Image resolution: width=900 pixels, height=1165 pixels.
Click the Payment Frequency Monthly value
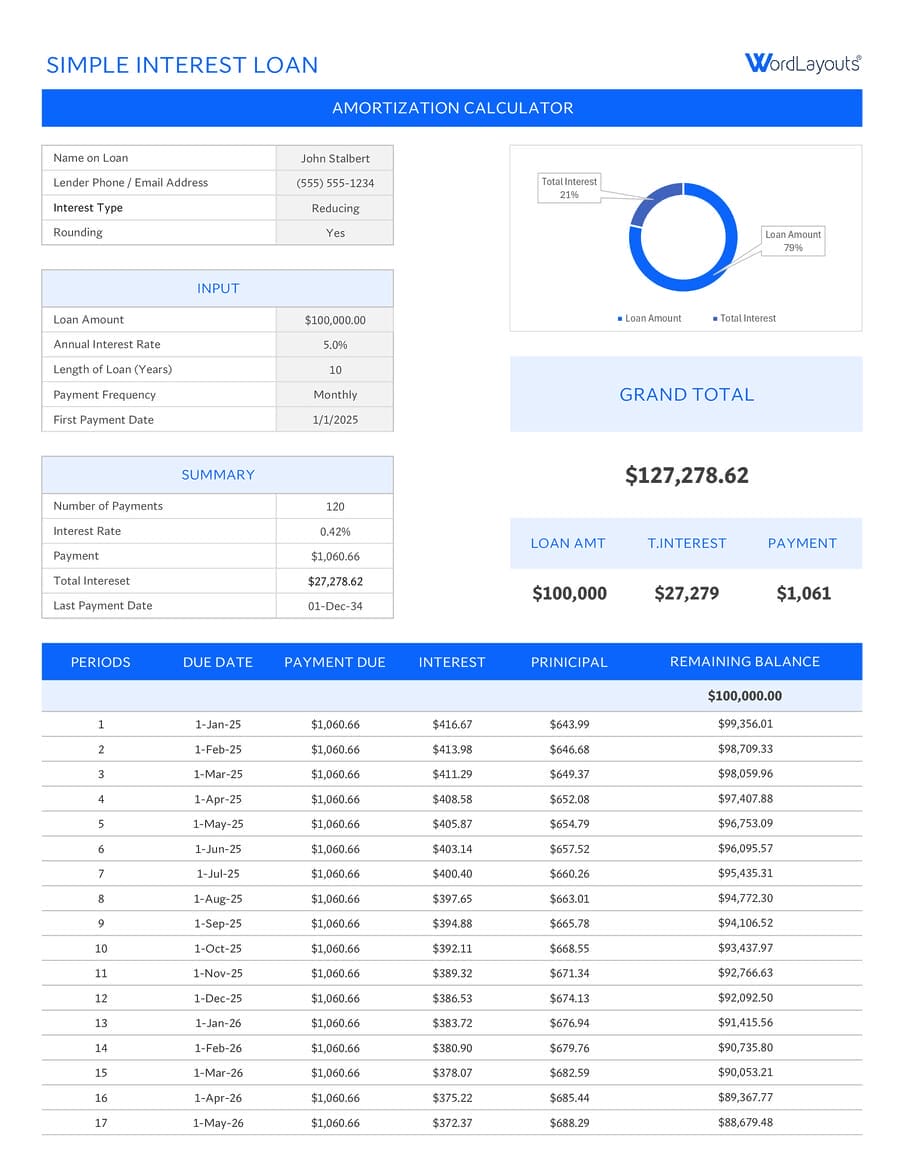pos(334,394)
